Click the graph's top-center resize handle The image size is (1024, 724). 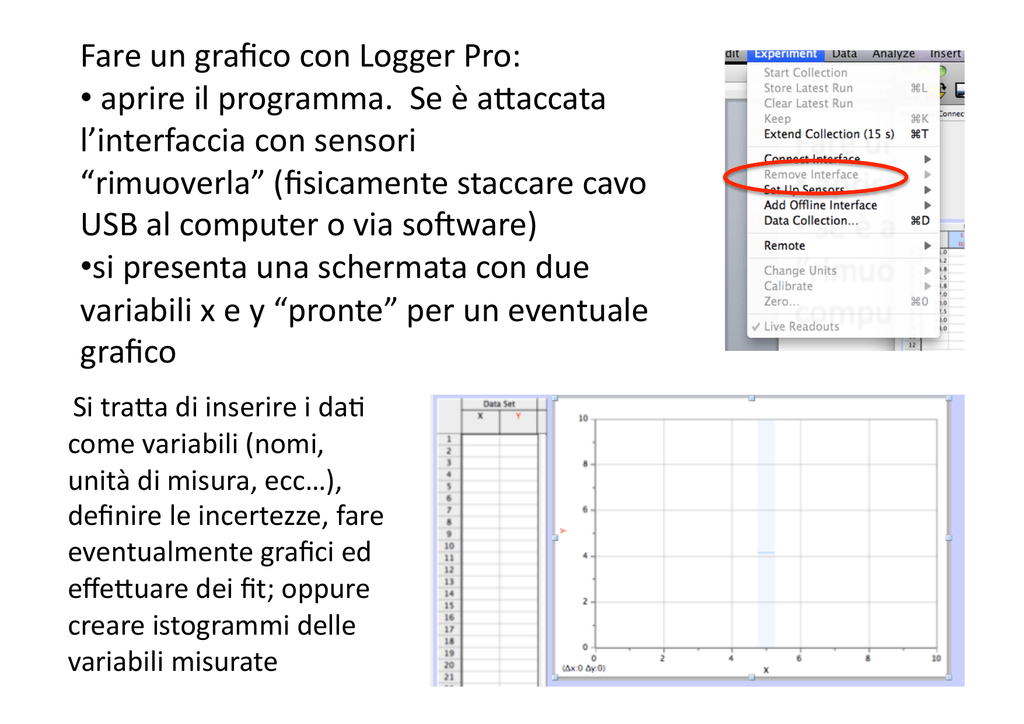[x=752, y=398]
